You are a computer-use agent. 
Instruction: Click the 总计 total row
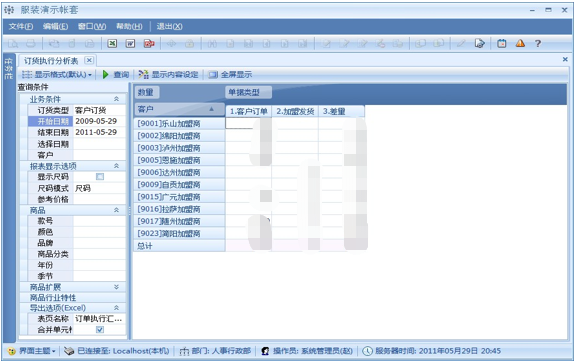click(x=179, y=246)
